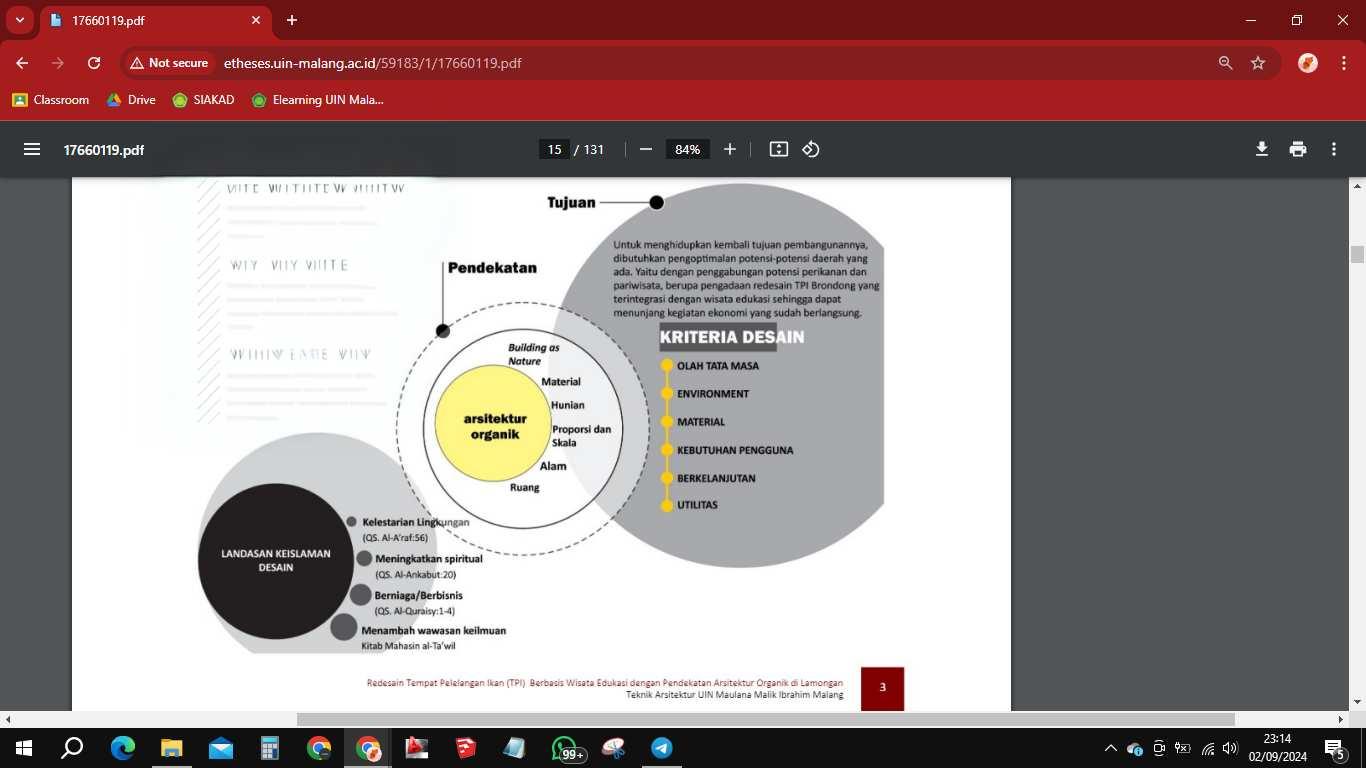Open the browser zoom magnifier icon
The height and width of the screenshot is (768, 1366).
tap(1225, 63)
